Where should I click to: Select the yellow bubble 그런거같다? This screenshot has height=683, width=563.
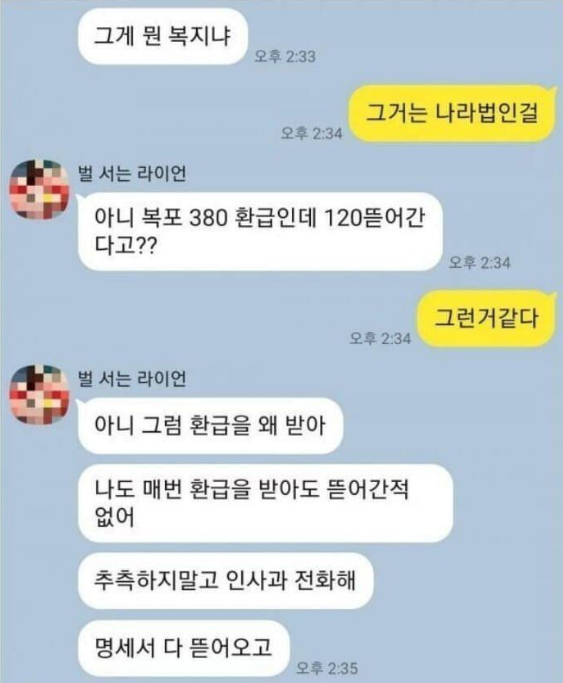point(486,318)
